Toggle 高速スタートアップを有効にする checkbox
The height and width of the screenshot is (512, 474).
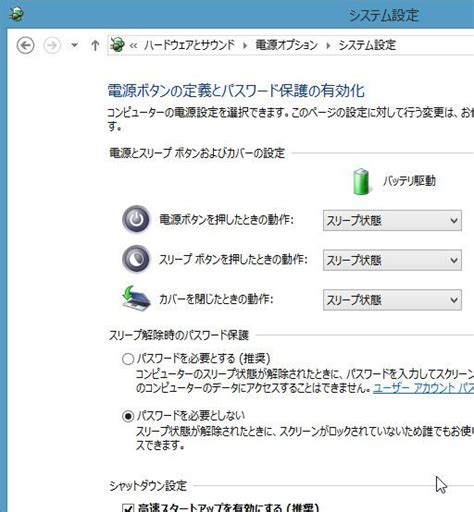128,508
